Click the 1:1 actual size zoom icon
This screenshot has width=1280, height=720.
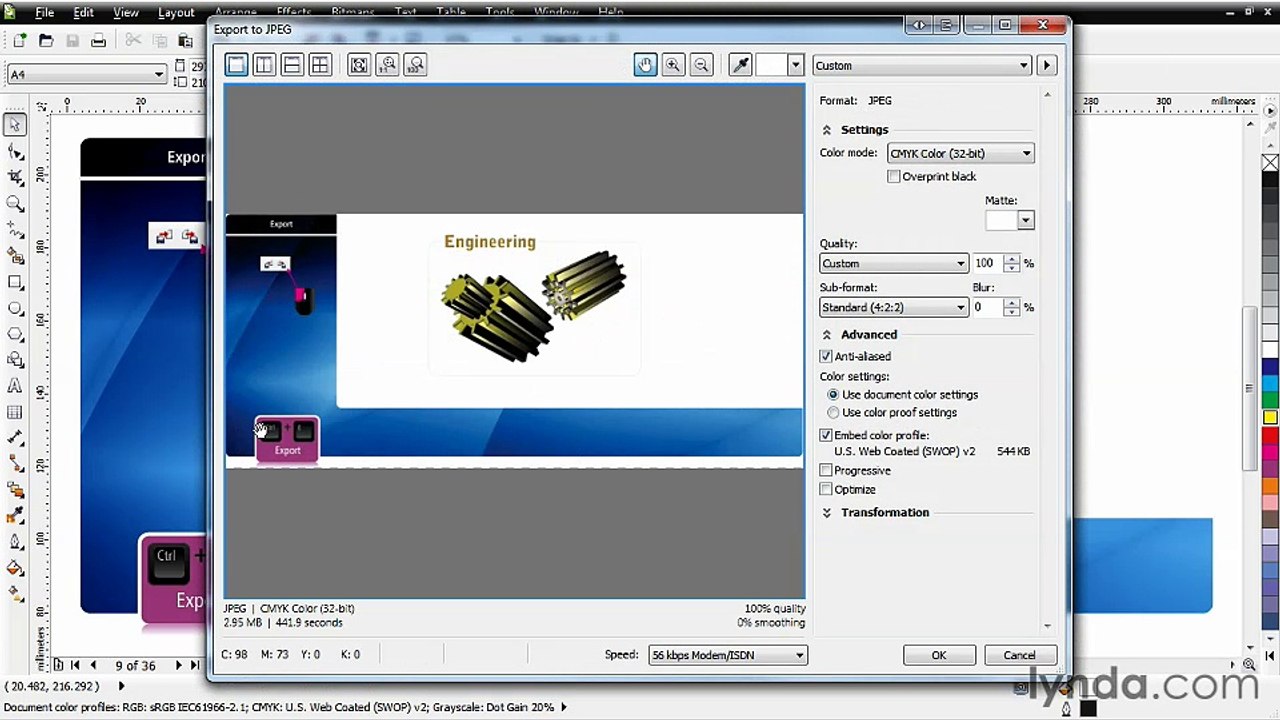coord(388,65)
